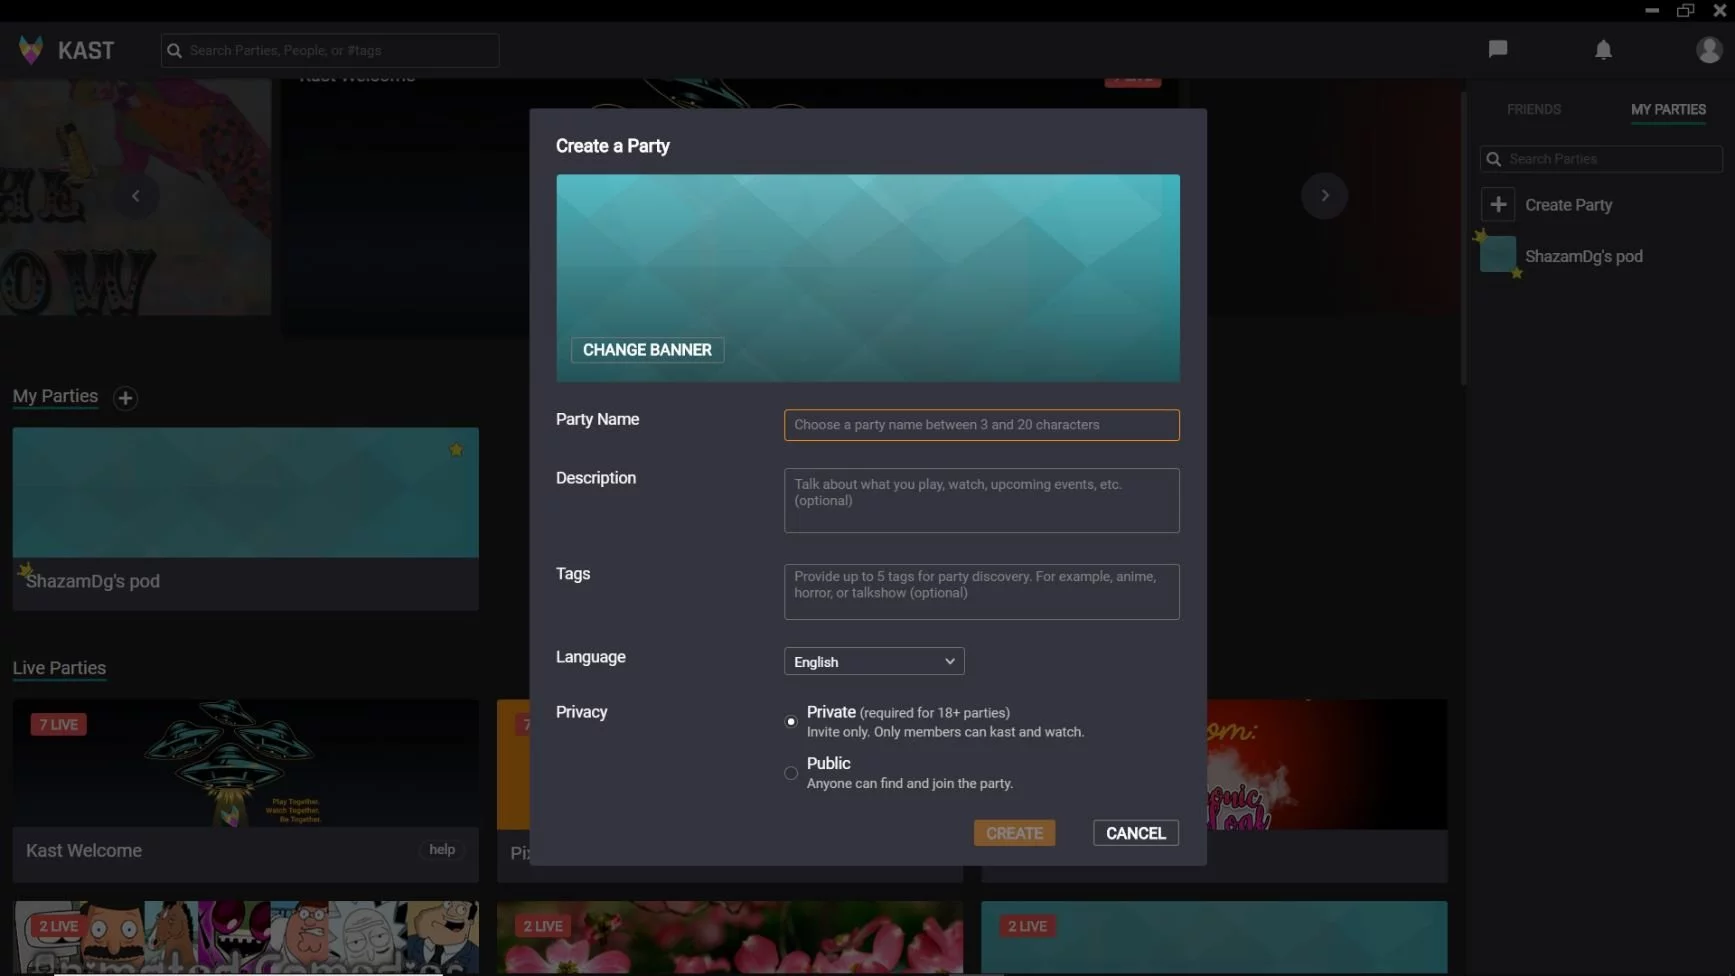
Task: Click the plus icon beside Create Party
Action: point(1498,205)
